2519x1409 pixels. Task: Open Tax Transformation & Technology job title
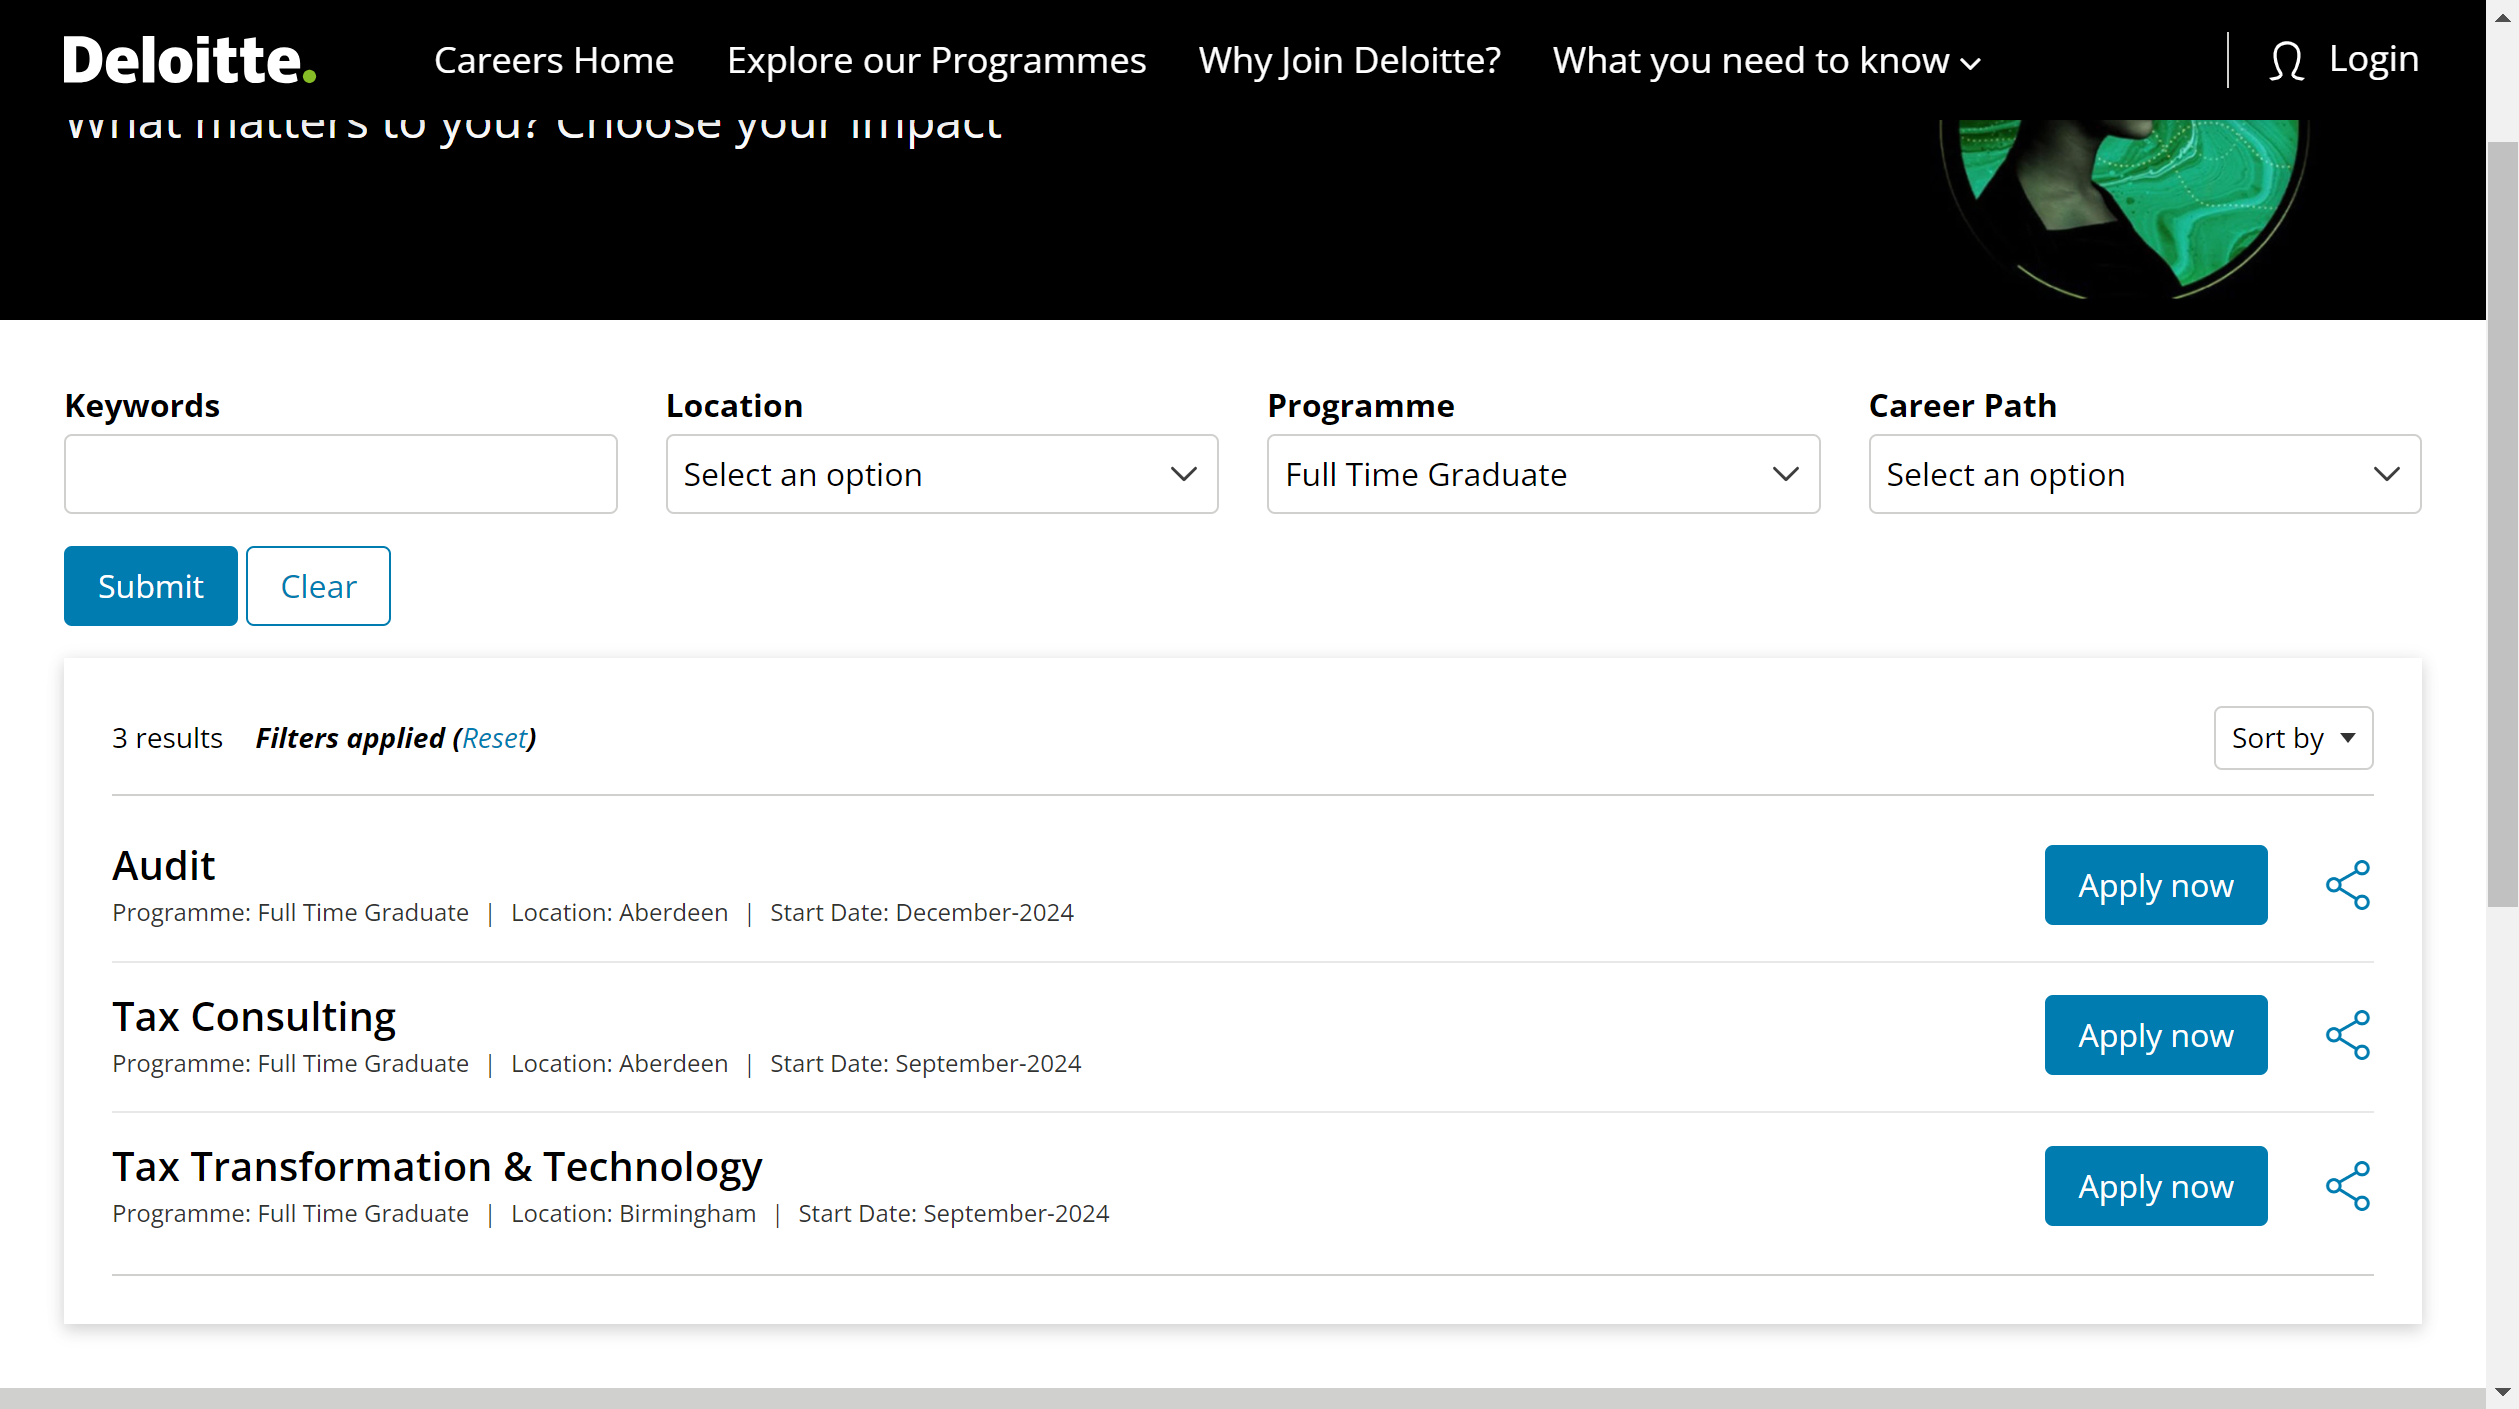437,1166
